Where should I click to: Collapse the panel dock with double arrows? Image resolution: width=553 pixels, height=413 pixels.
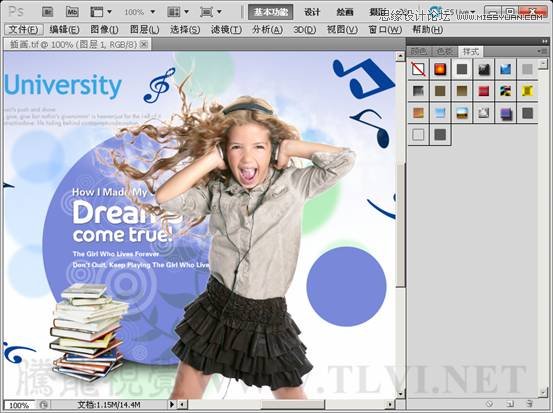pyautogui.click(x=545, y=41)
